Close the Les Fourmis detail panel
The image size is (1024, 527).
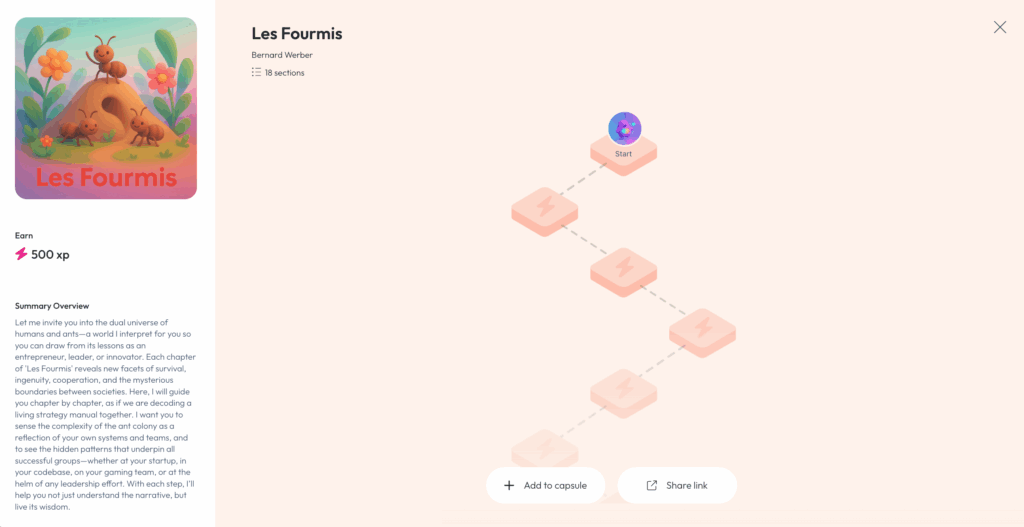click(999, 27)
